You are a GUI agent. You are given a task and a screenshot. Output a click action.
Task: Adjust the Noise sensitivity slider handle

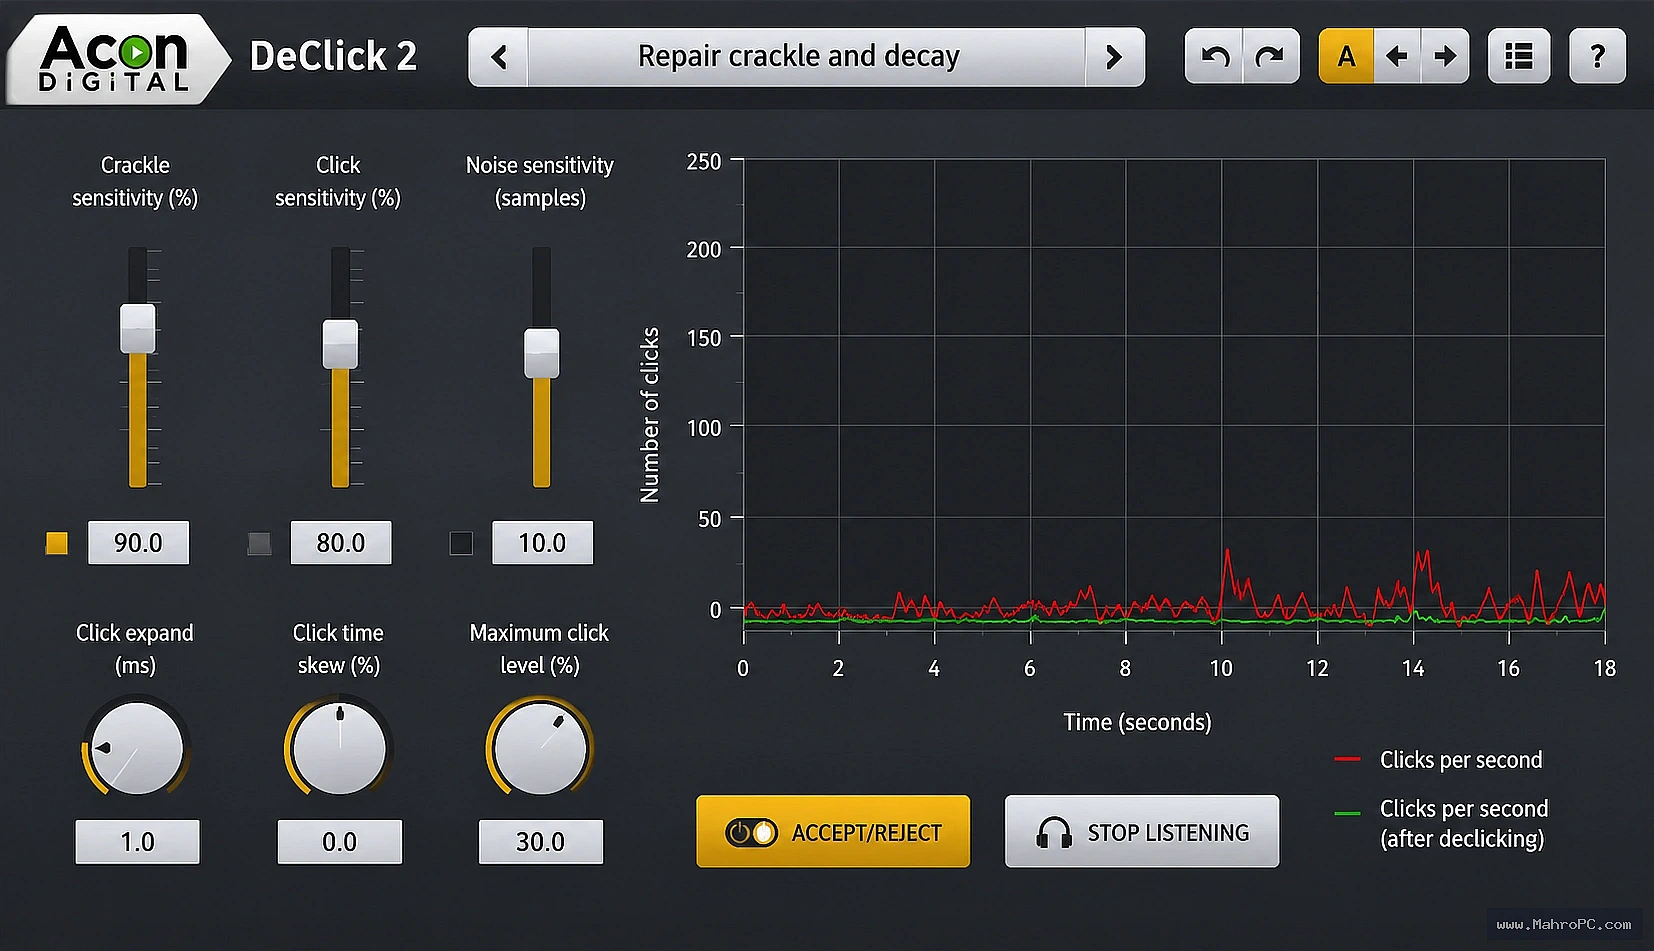point(542,353)
